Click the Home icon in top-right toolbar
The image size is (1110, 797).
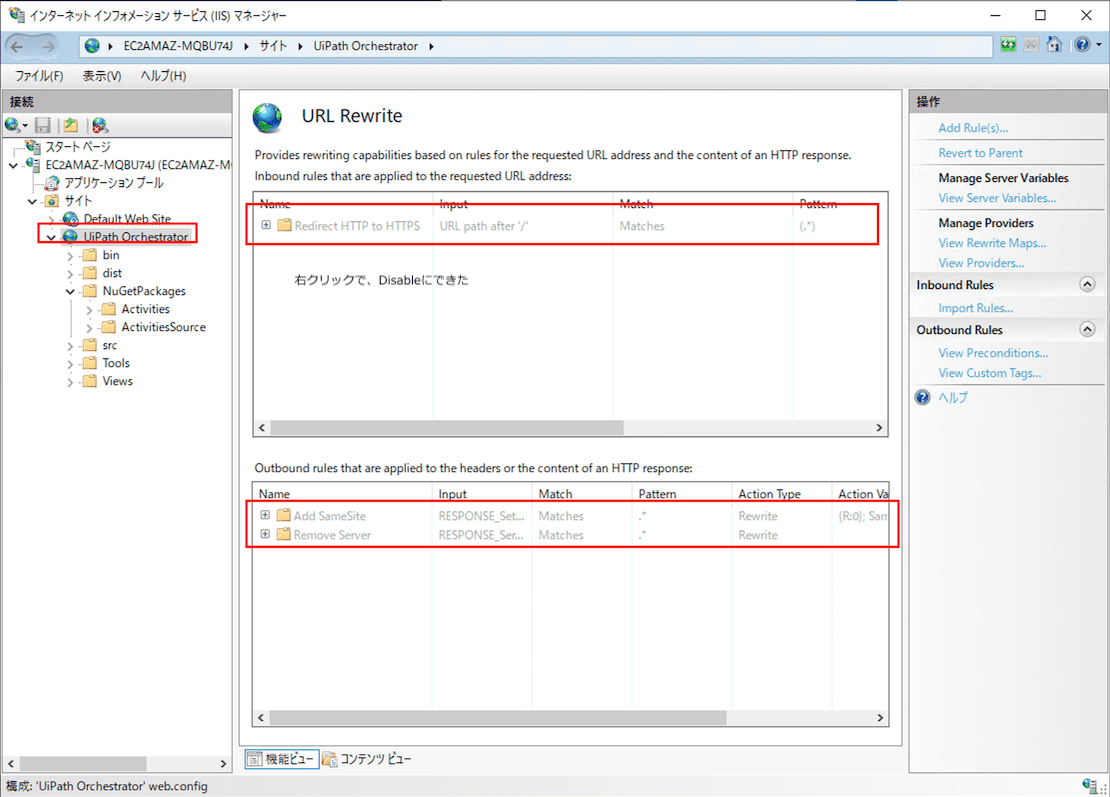click(x=1054, y=45)
